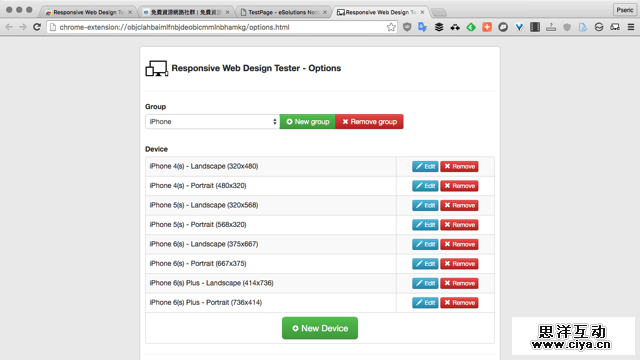Remove iPhone 6(s) Landscape (375x667) device
The width and height of the screenshot is (640, 360).
[459, 244]
